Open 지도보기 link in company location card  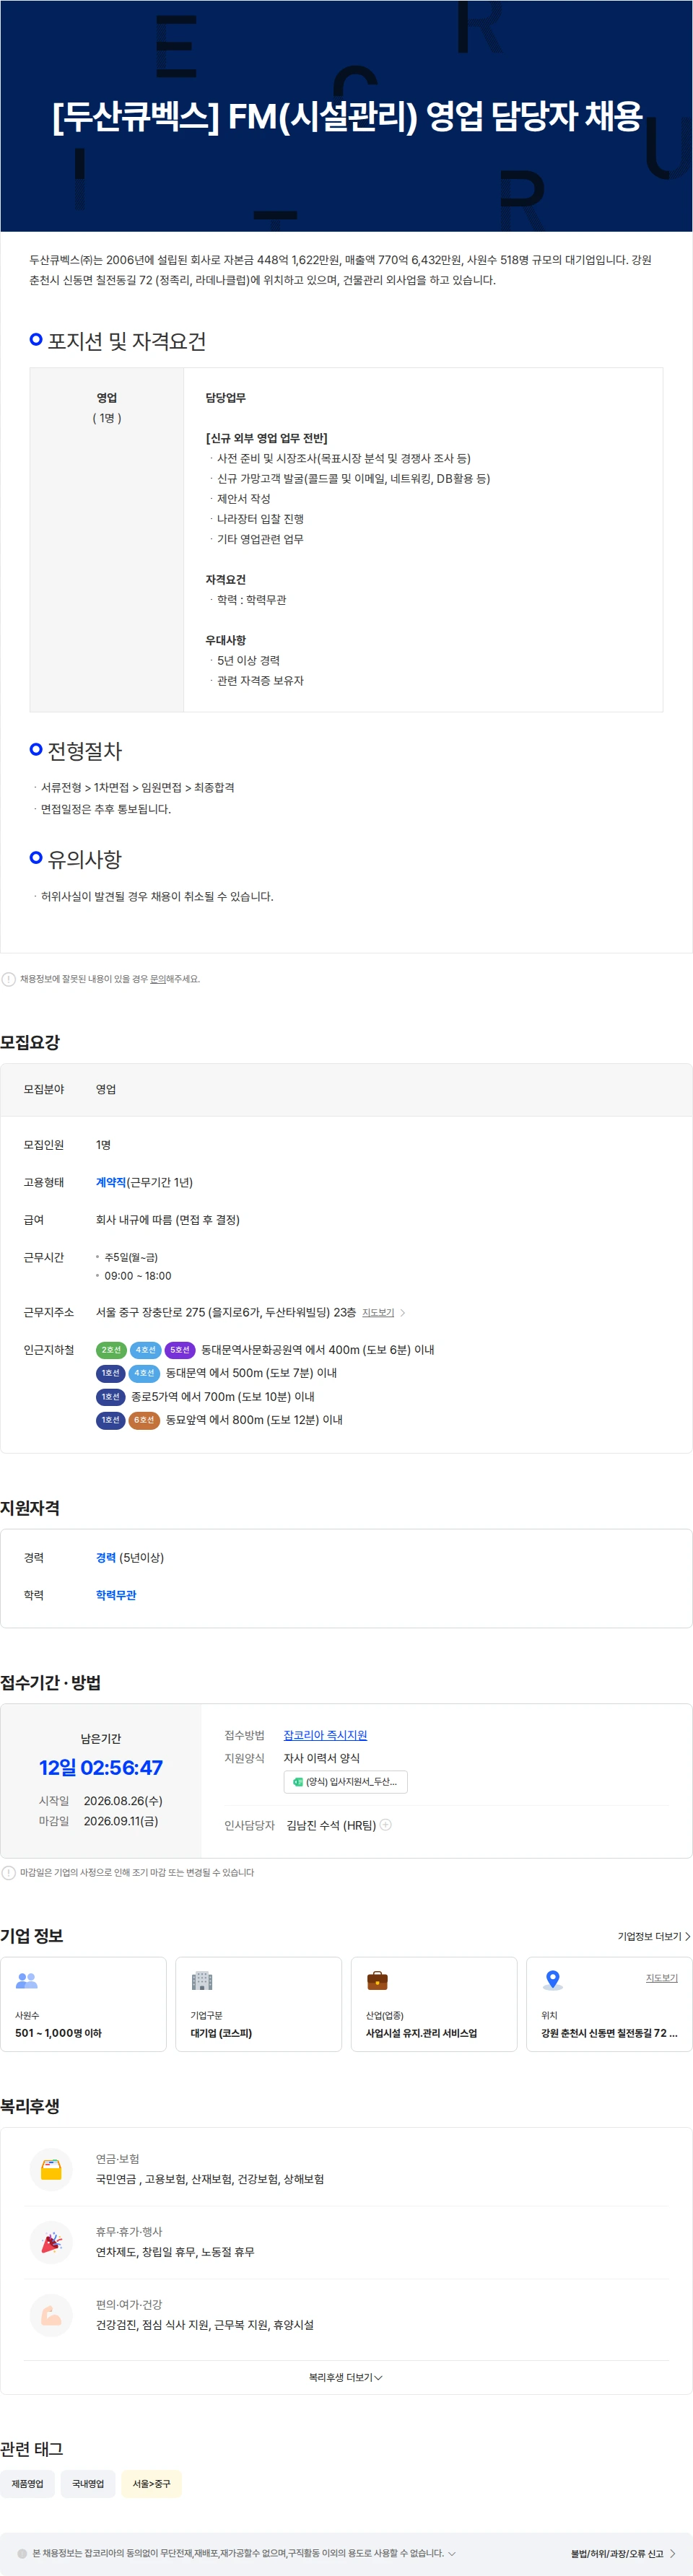pyautogui.click(x=662, y=1978)
